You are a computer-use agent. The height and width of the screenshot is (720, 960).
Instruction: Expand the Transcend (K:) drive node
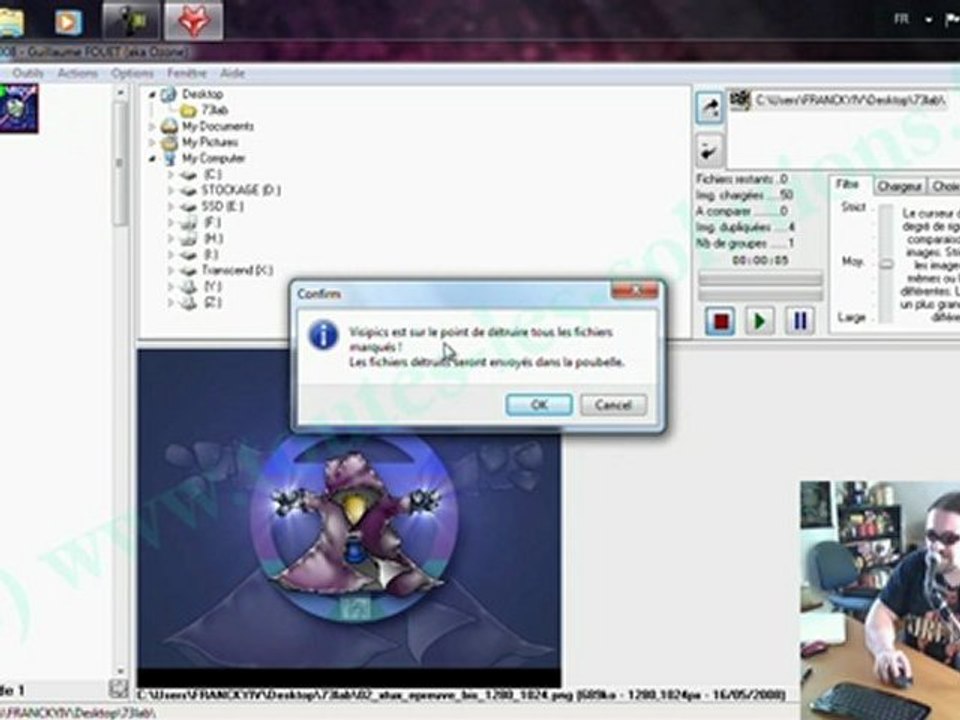click(171, 270)
